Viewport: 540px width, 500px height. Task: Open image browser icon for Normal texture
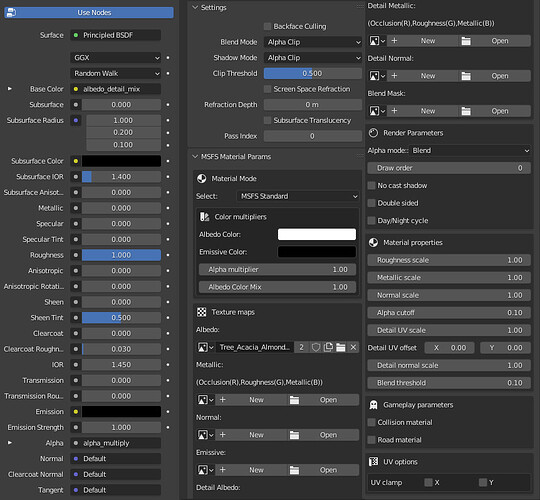tap(206, 435)
